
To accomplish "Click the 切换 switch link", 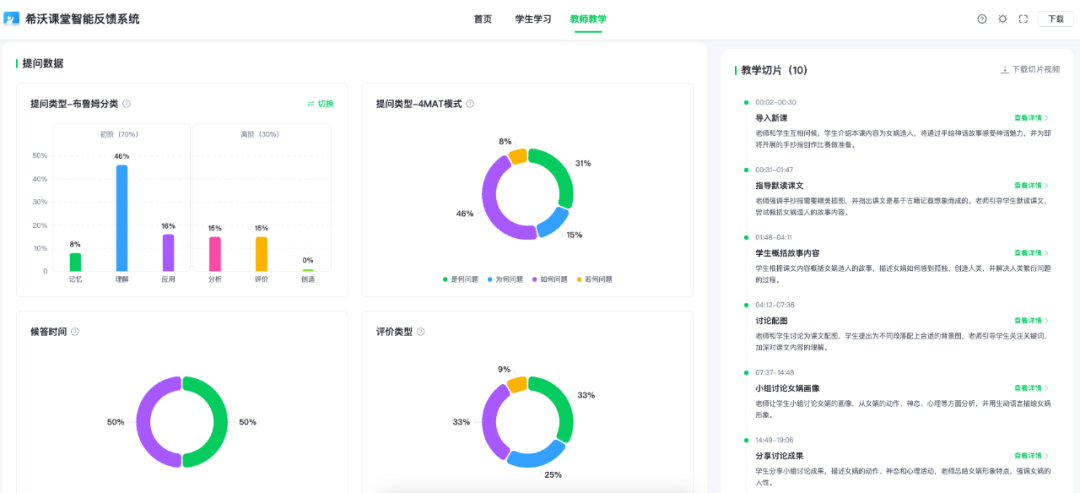I will pyautogui.click(x=321, y=104).
